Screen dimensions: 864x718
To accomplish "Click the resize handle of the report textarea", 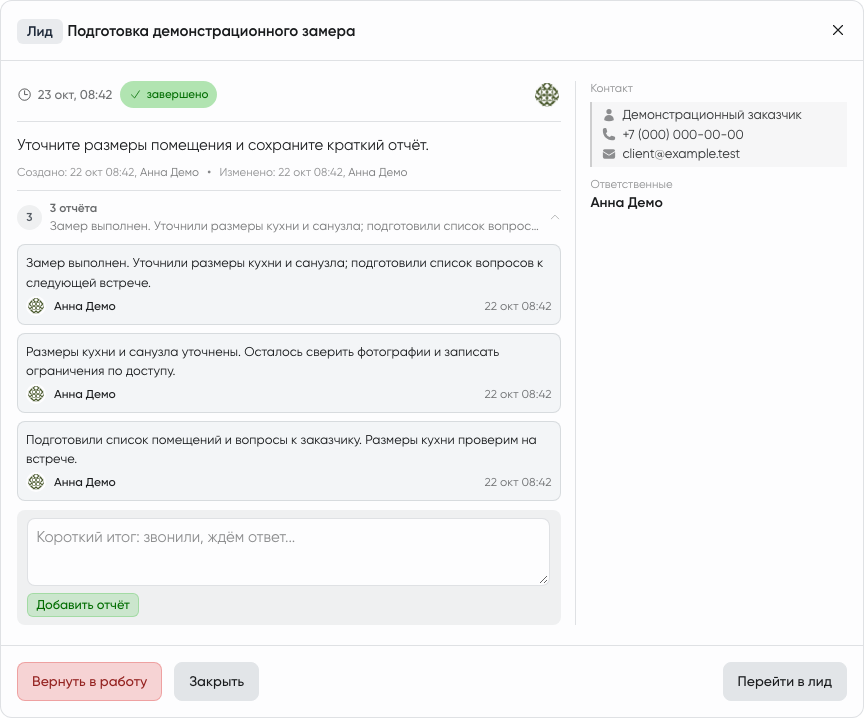I will [544, 579].
